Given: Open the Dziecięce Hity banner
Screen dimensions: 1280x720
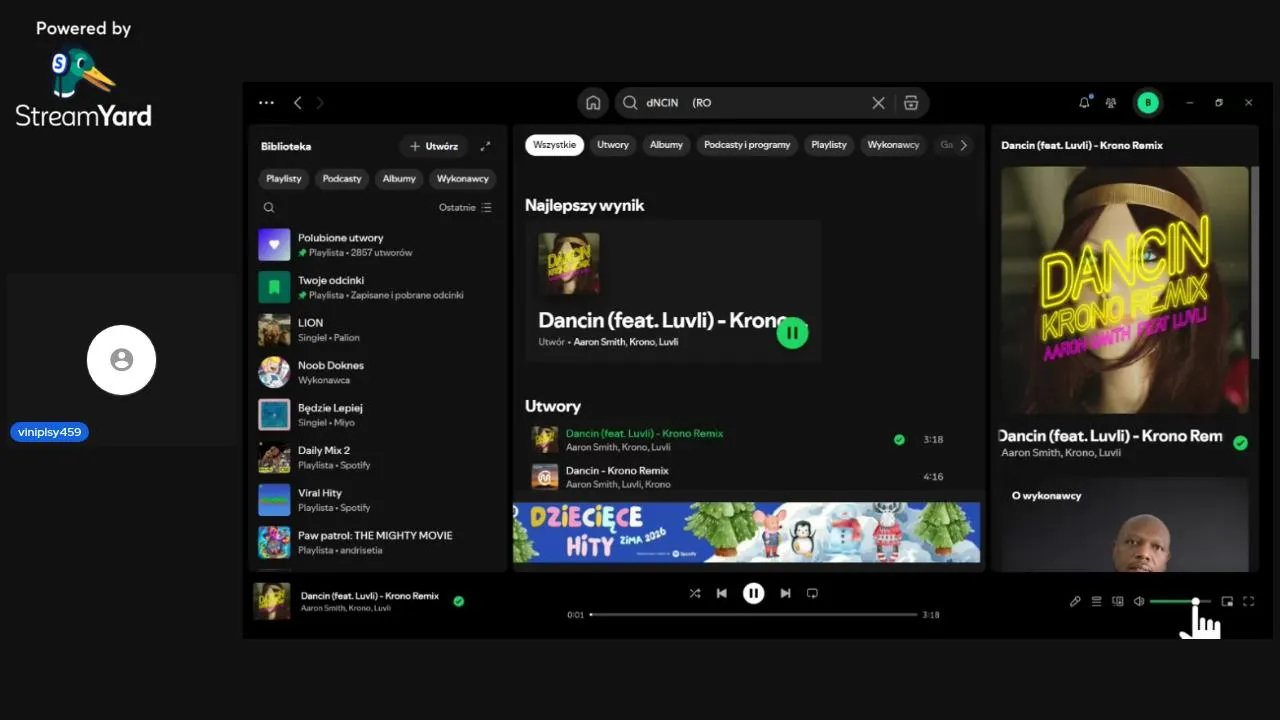Looking at the screenshot, I should [x=746, y=532].
